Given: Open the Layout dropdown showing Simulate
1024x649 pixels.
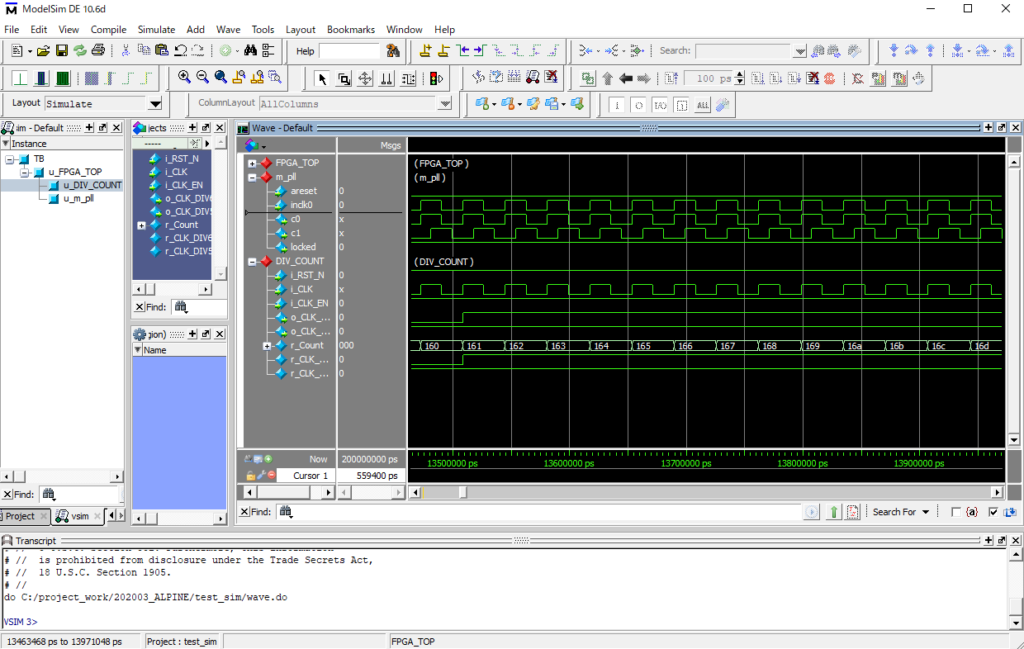Looking at the screenshot, I should coord(155,104).
